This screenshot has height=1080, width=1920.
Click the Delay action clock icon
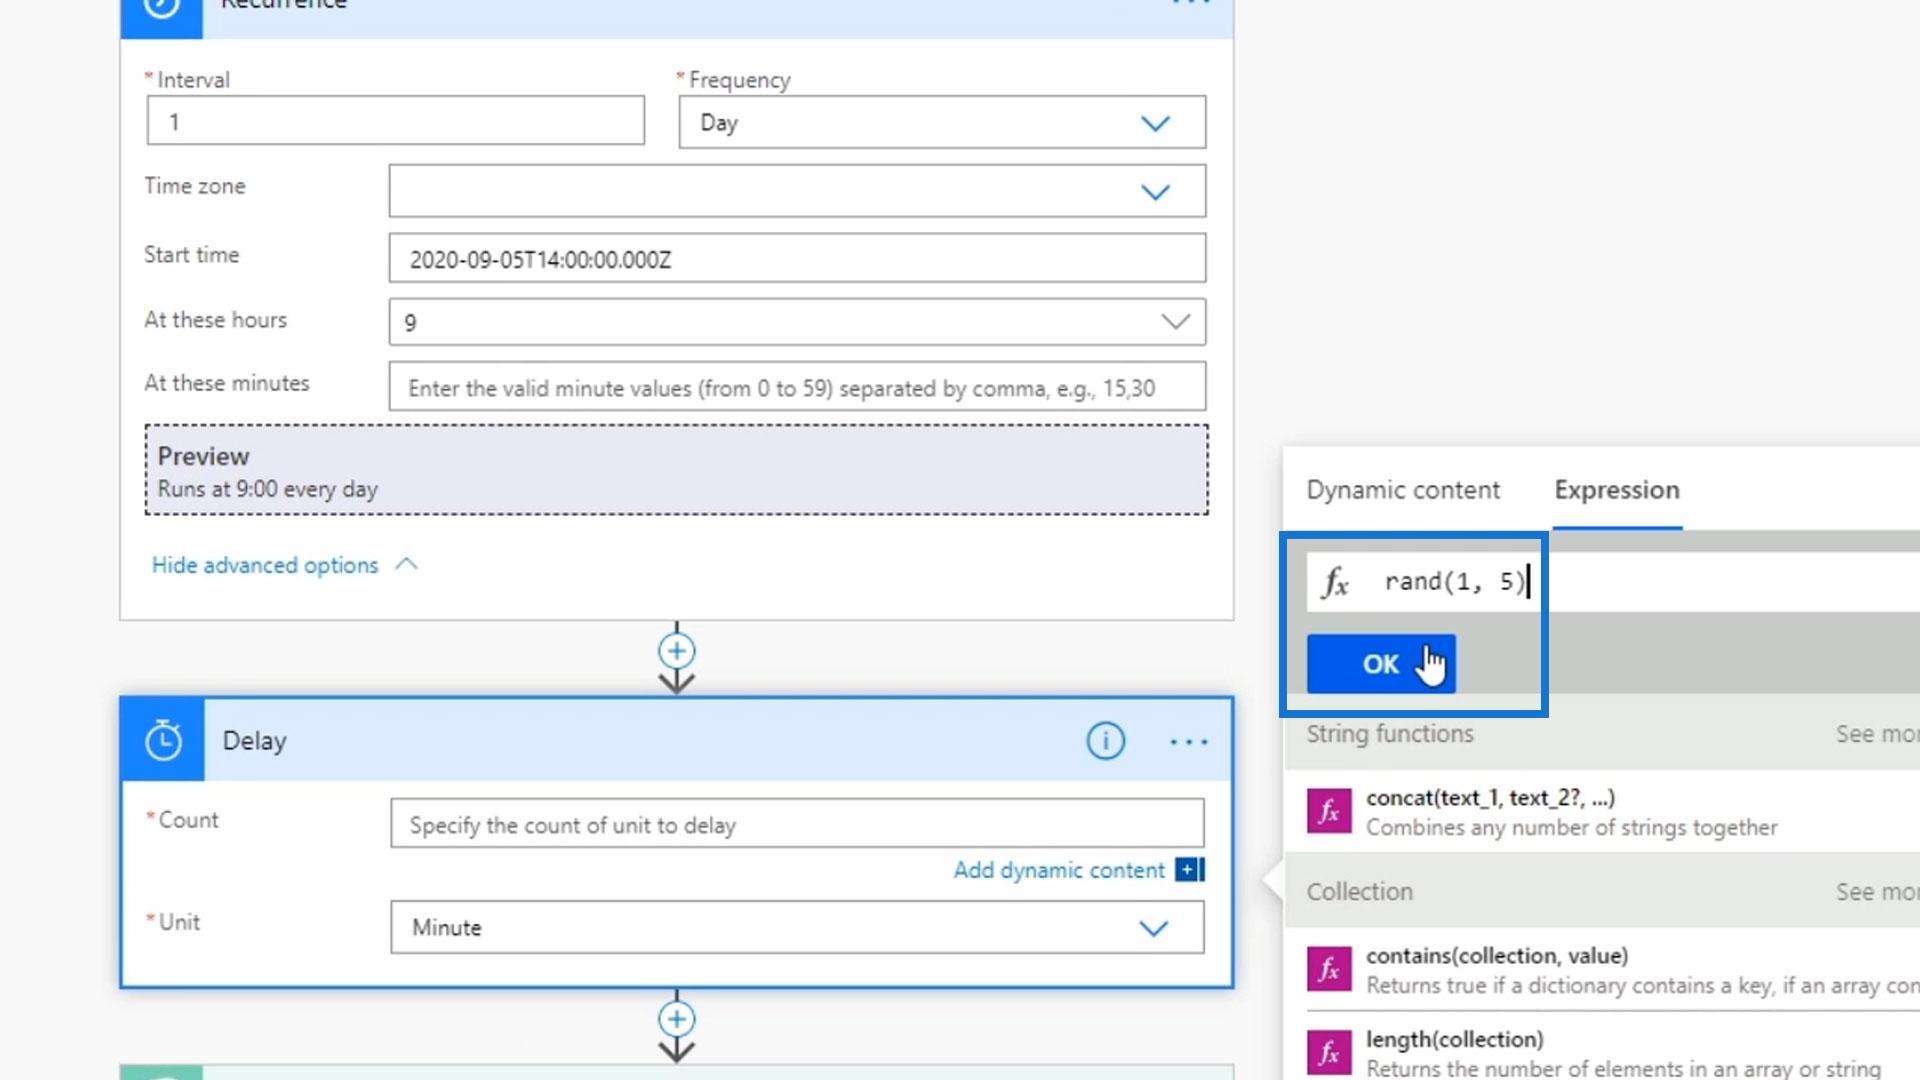(x=163, y=740)
